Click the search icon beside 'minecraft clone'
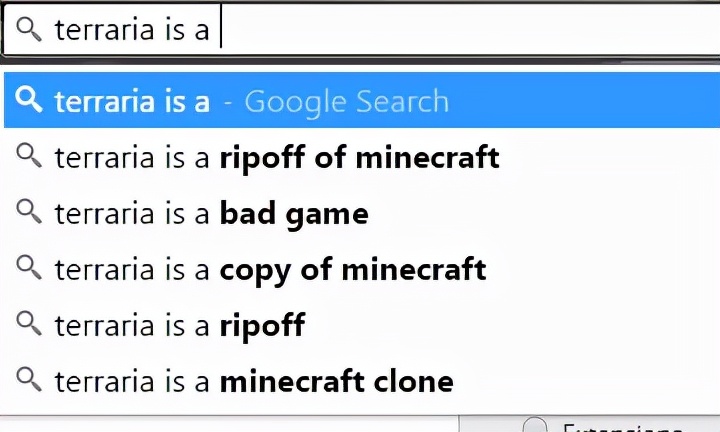The height and width of the screenshot is (432, 720). click(29, 380)
